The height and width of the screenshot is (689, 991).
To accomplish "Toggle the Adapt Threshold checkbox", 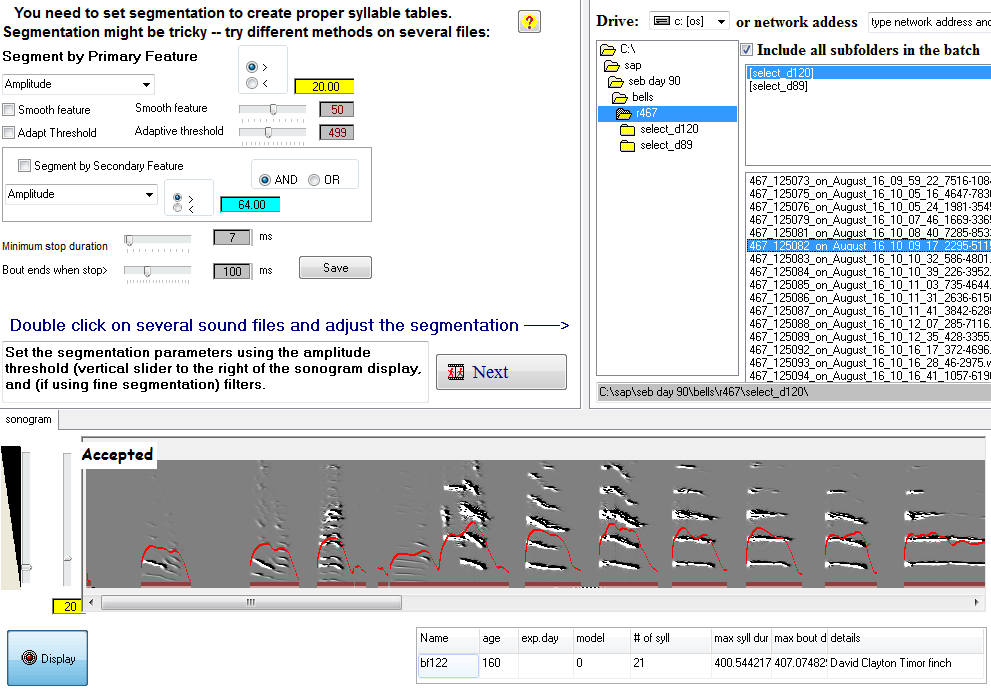I will click(9, 133).
